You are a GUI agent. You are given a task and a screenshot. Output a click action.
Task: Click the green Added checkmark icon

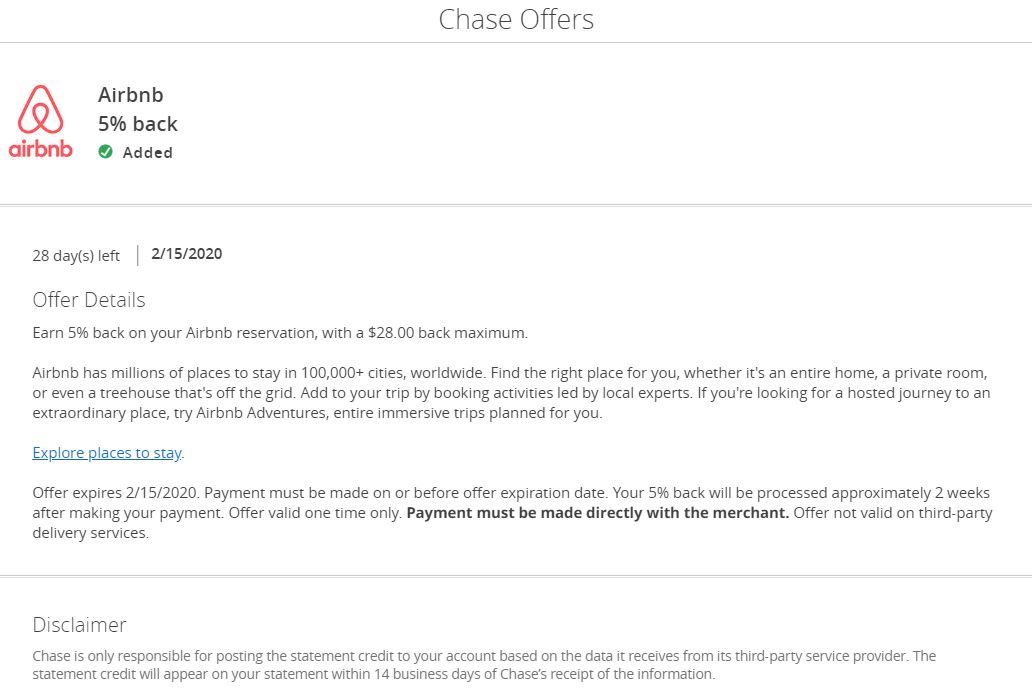tap(106, 152)
